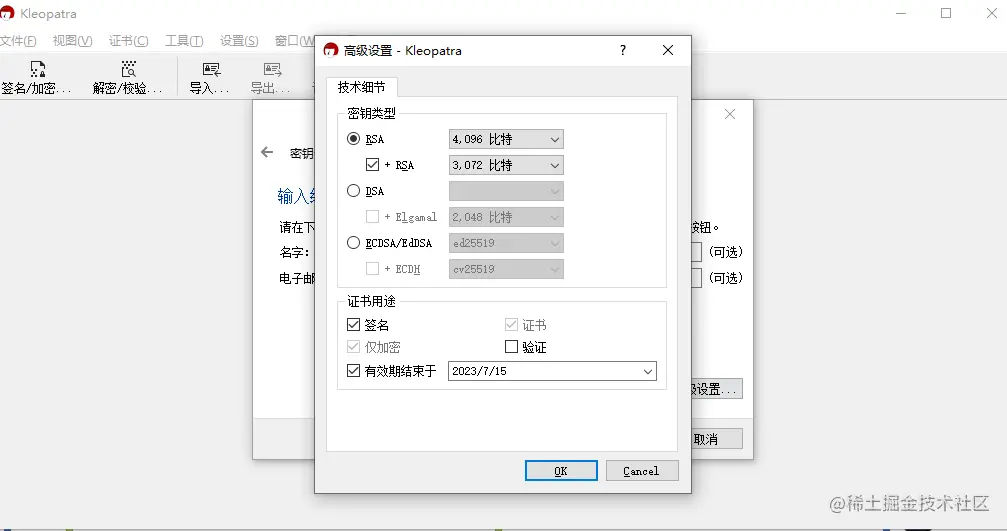Toggle the + RSA subkey checkbox
Screen dimensions: 1007x531
372,164
